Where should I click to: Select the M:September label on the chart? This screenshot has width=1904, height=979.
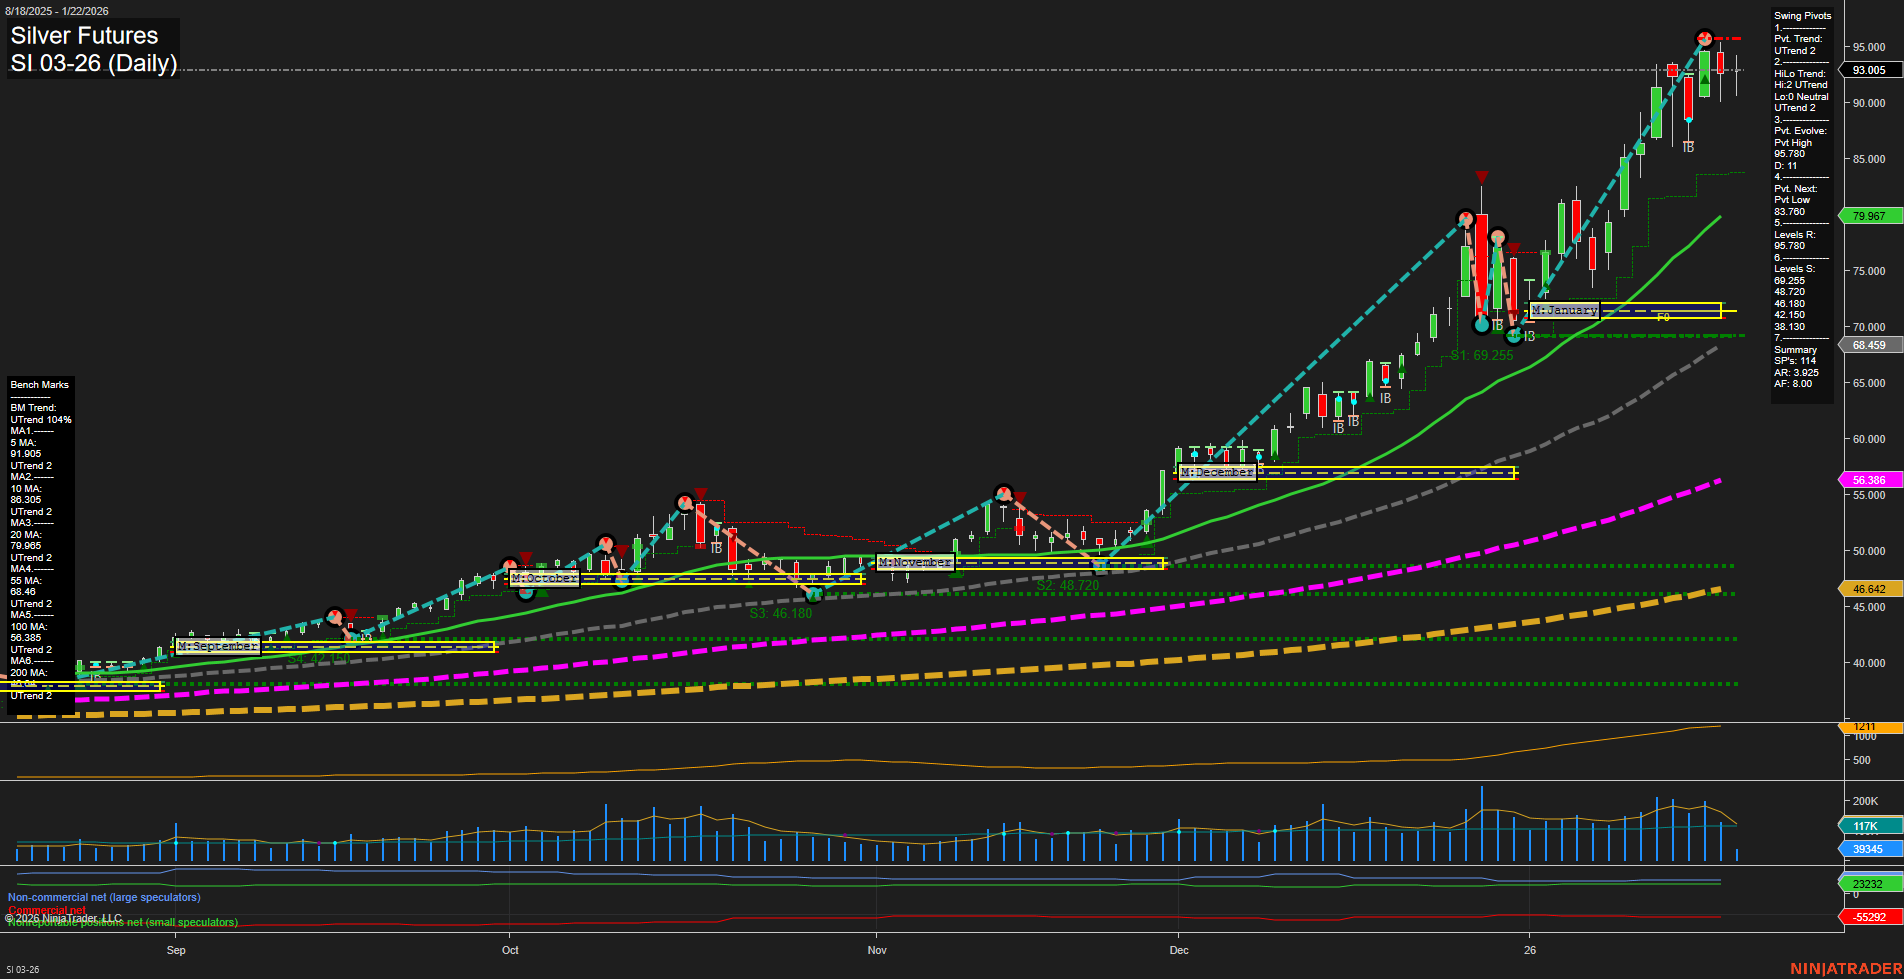click(x=216, y=646)
